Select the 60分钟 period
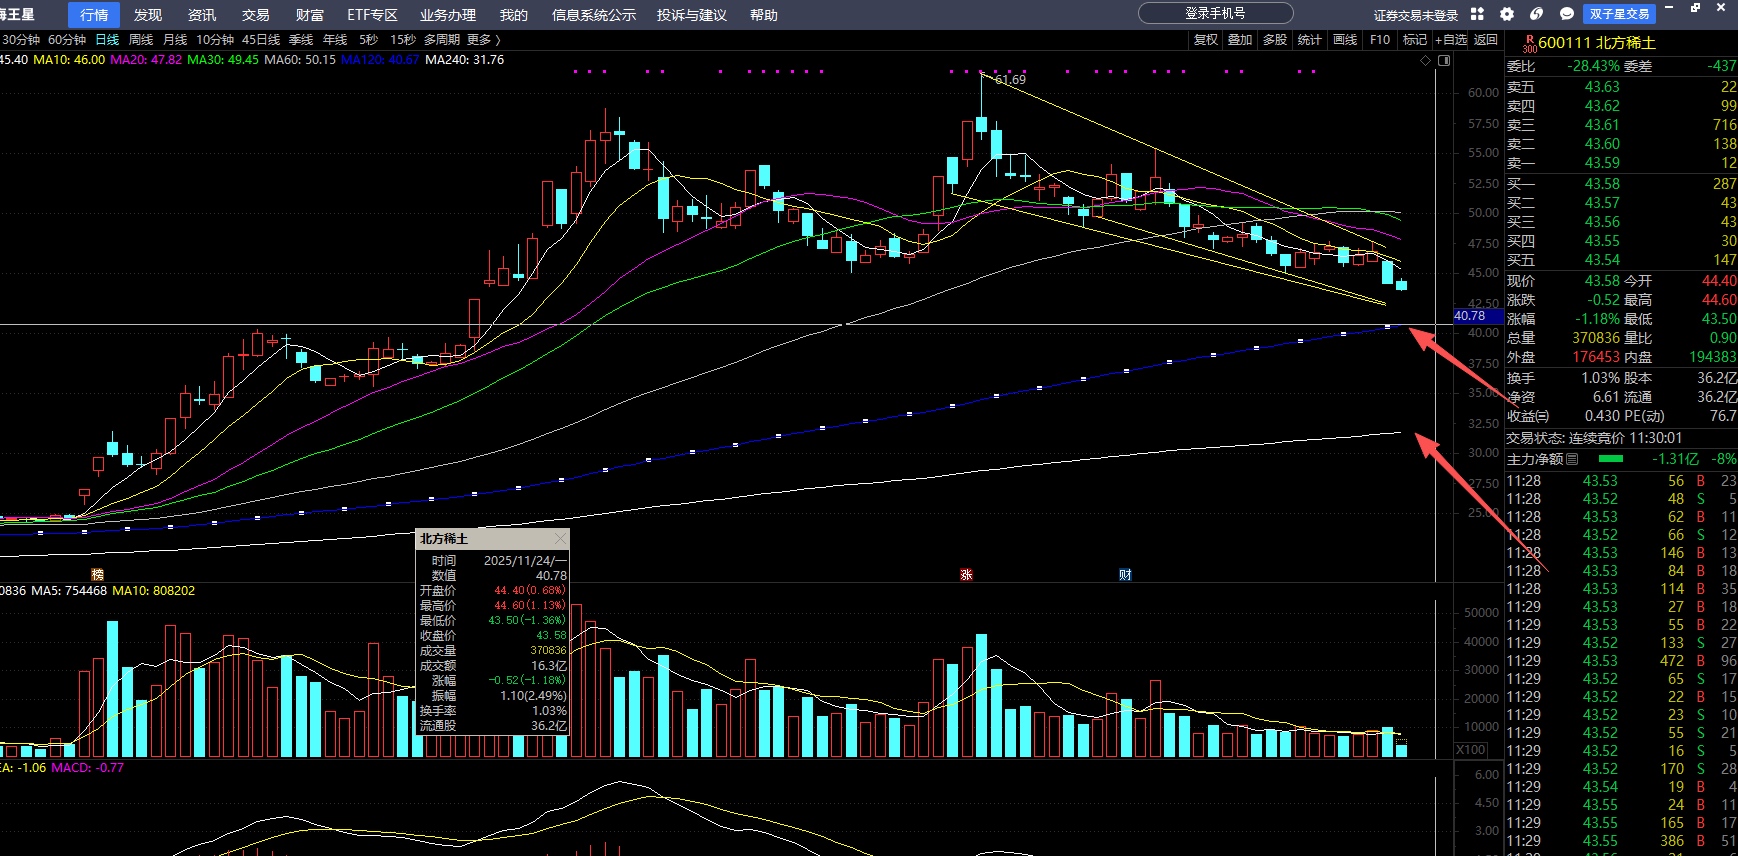 coord(67,40)
